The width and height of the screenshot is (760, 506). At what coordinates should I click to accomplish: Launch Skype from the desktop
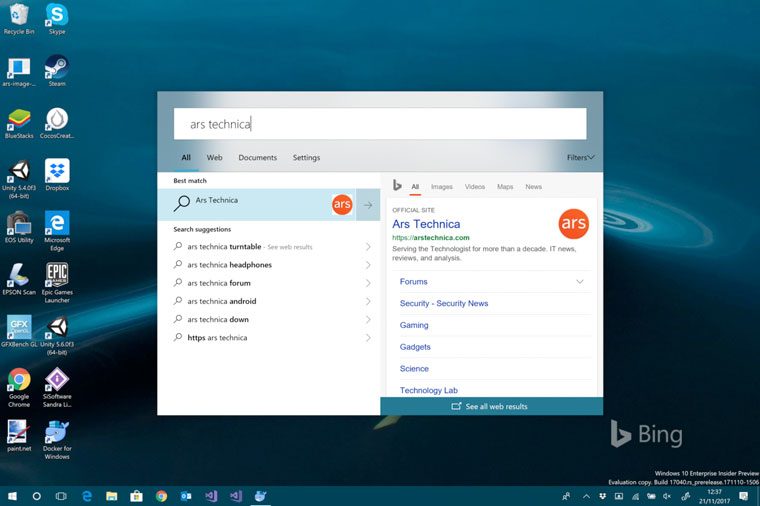pyautogui.click(x=57, y=18)
